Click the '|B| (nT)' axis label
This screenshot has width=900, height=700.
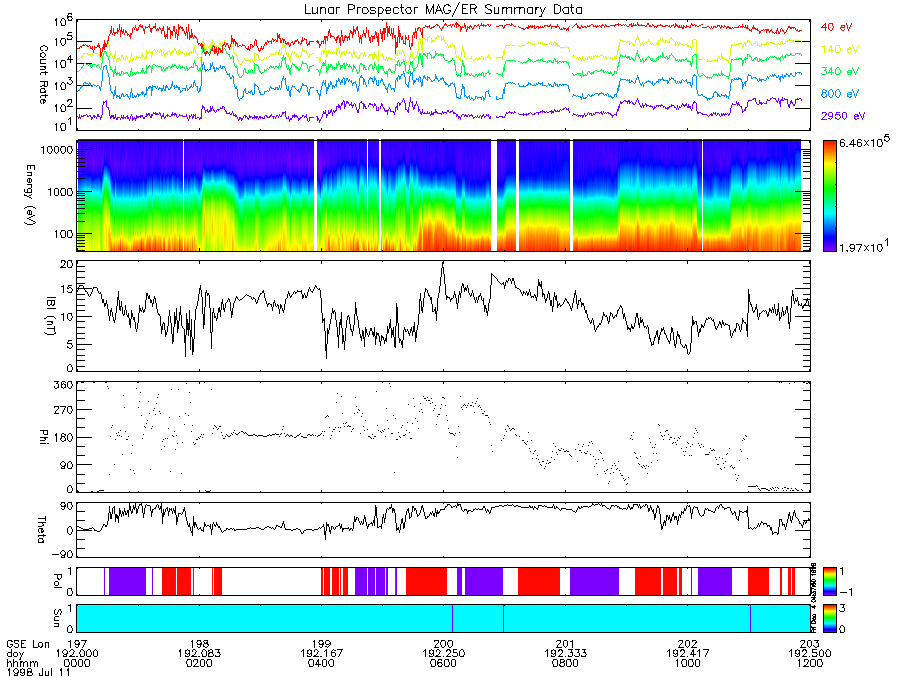[51, 316]
